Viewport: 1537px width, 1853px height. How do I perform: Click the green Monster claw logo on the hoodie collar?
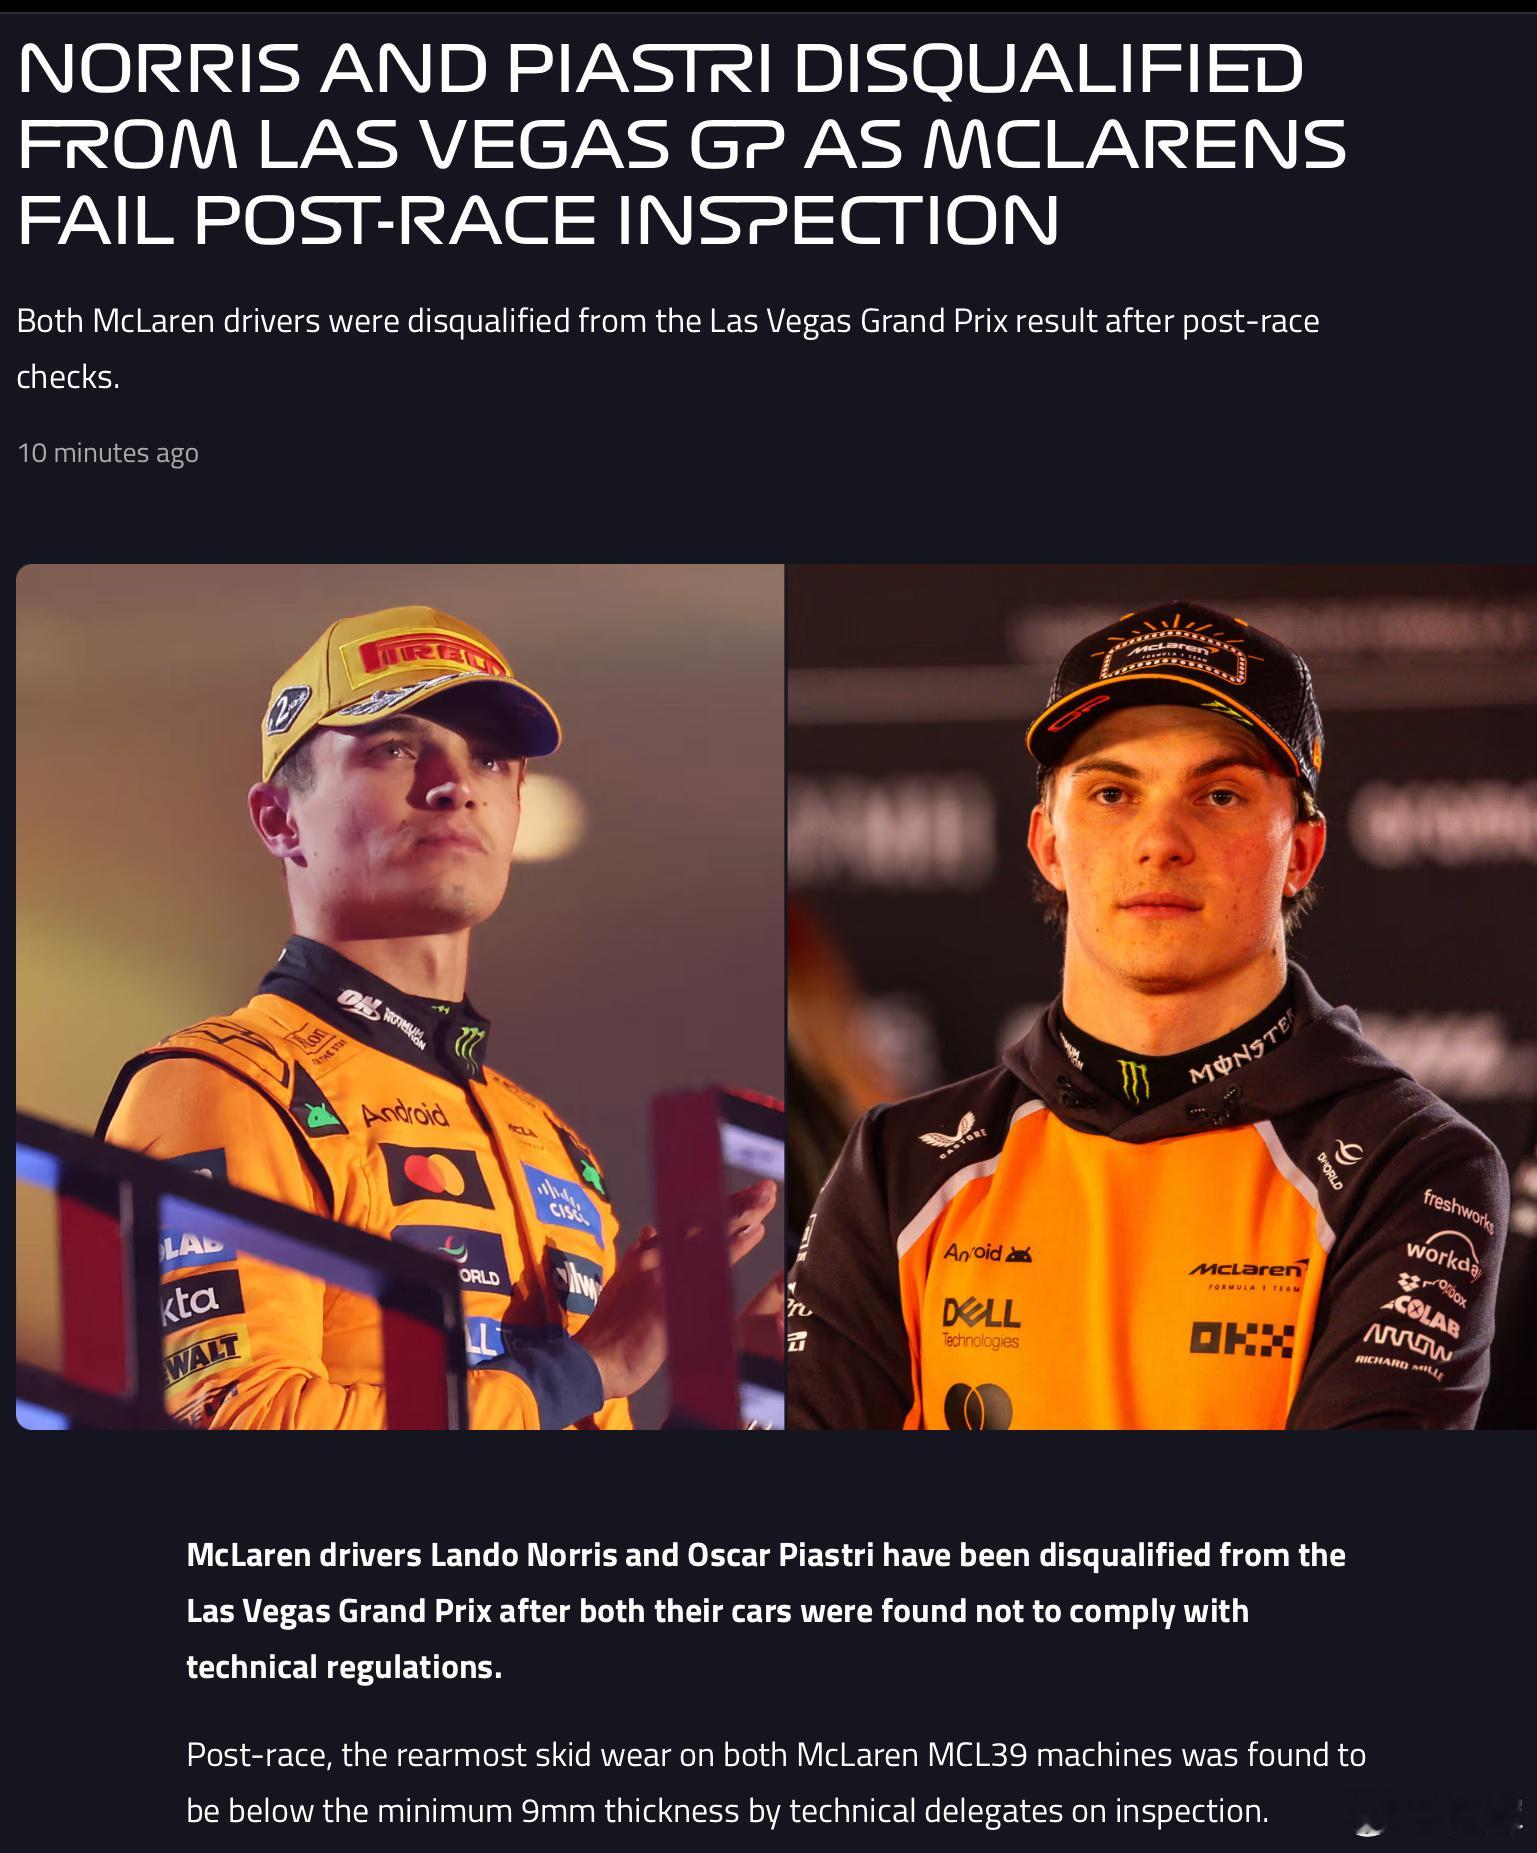pos(1133,1081)
